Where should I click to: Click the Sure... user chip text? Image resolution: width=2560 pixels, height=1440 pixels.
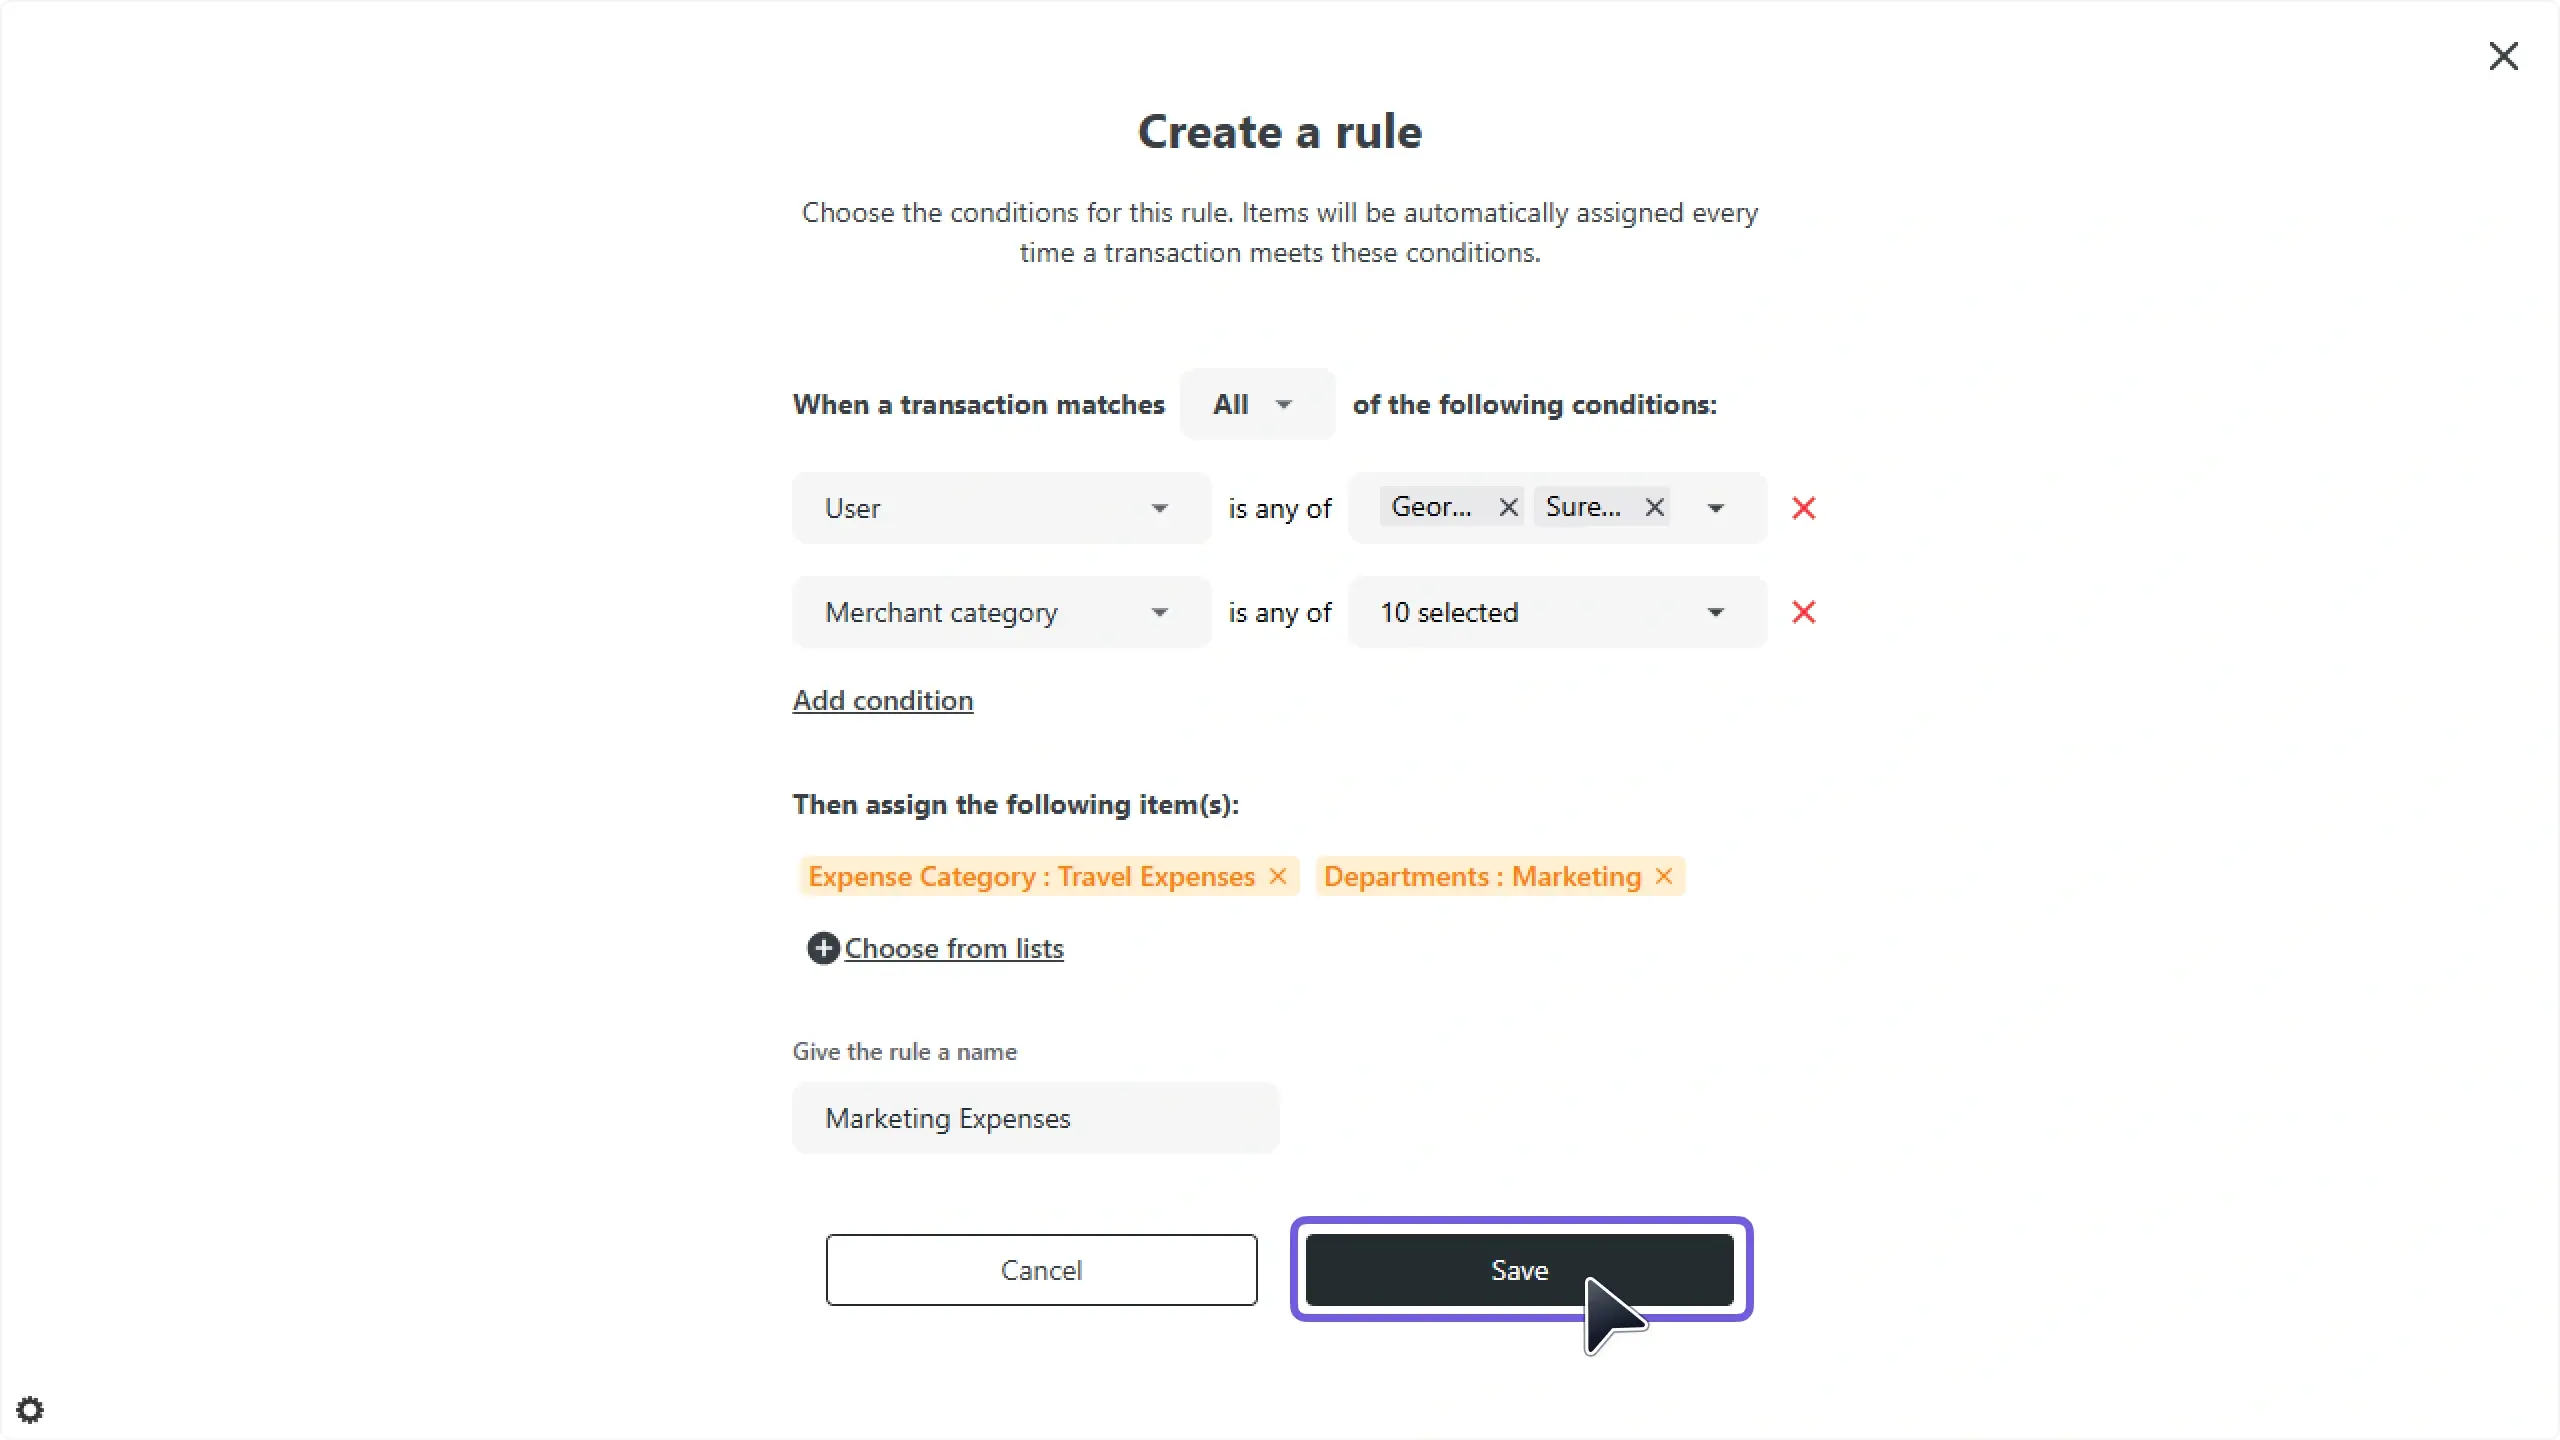pyautogui.click(x=1583, y=507)
